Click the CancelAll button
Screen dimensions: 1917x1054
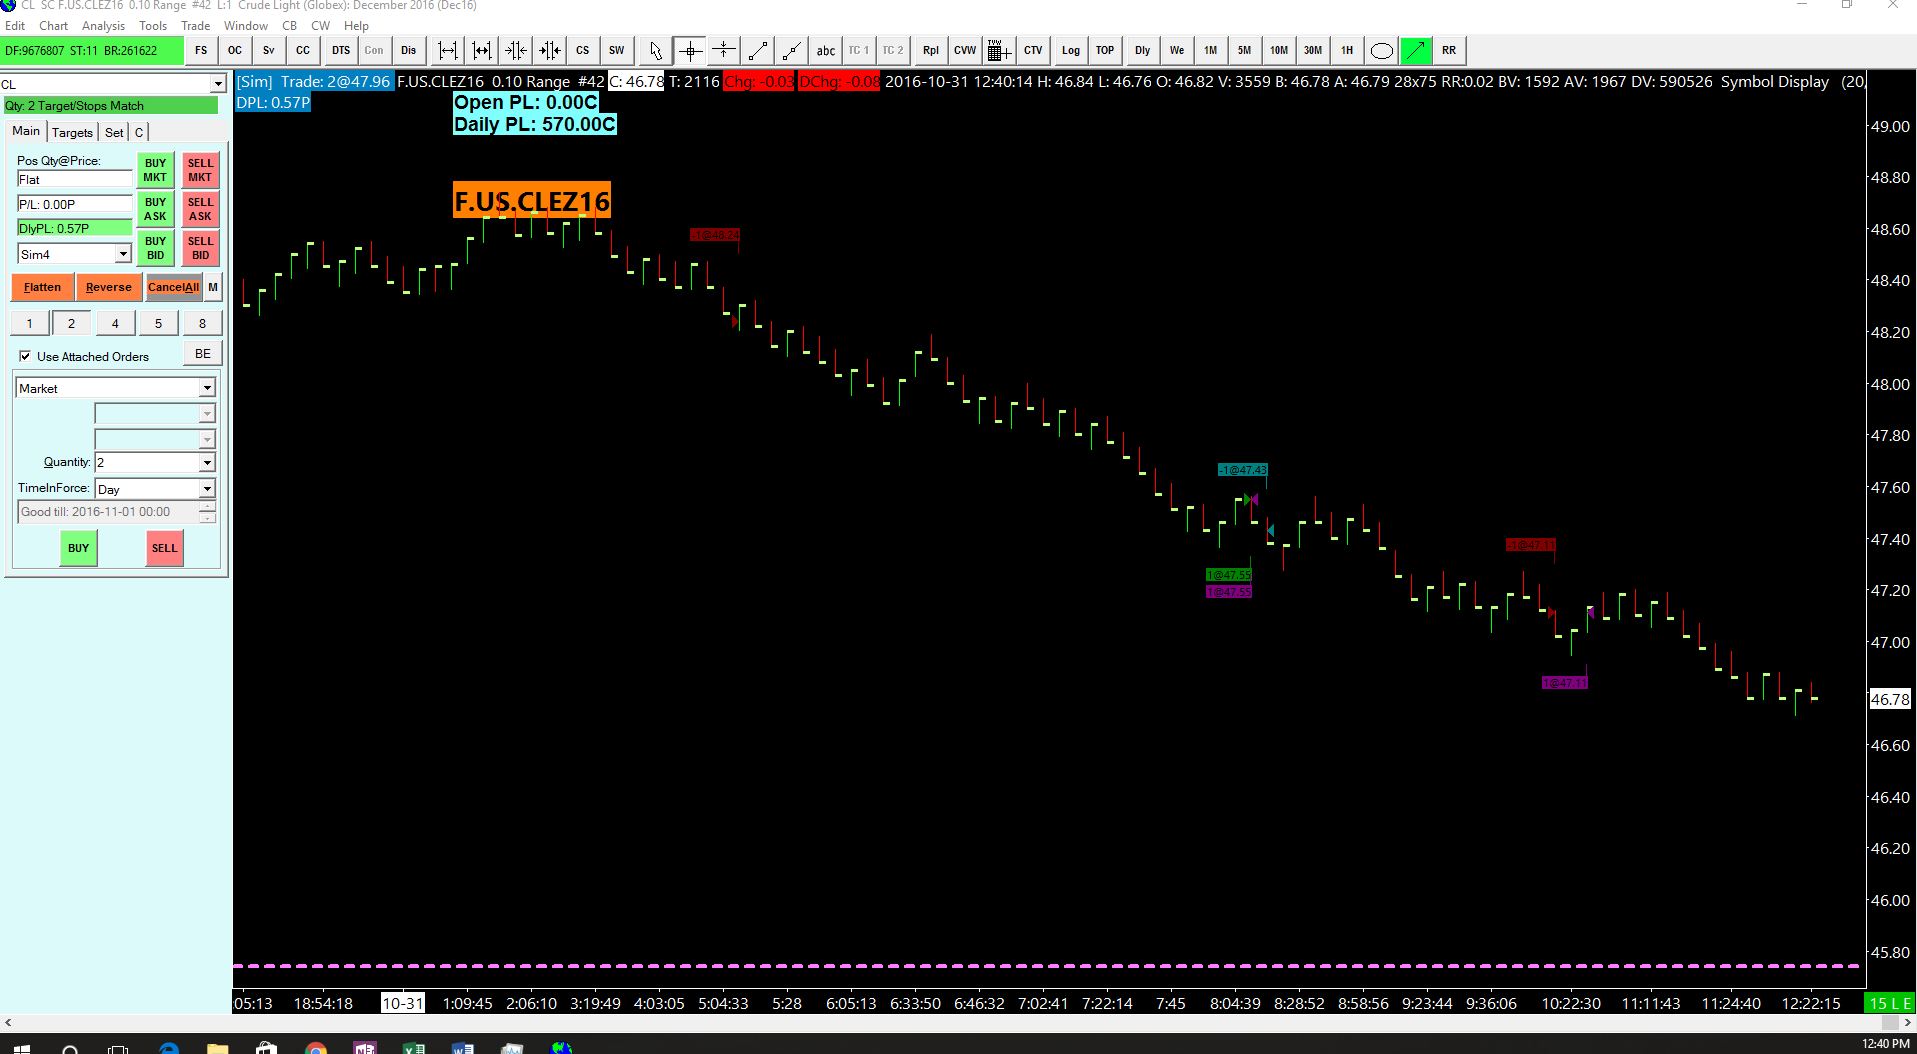point(174,287)
